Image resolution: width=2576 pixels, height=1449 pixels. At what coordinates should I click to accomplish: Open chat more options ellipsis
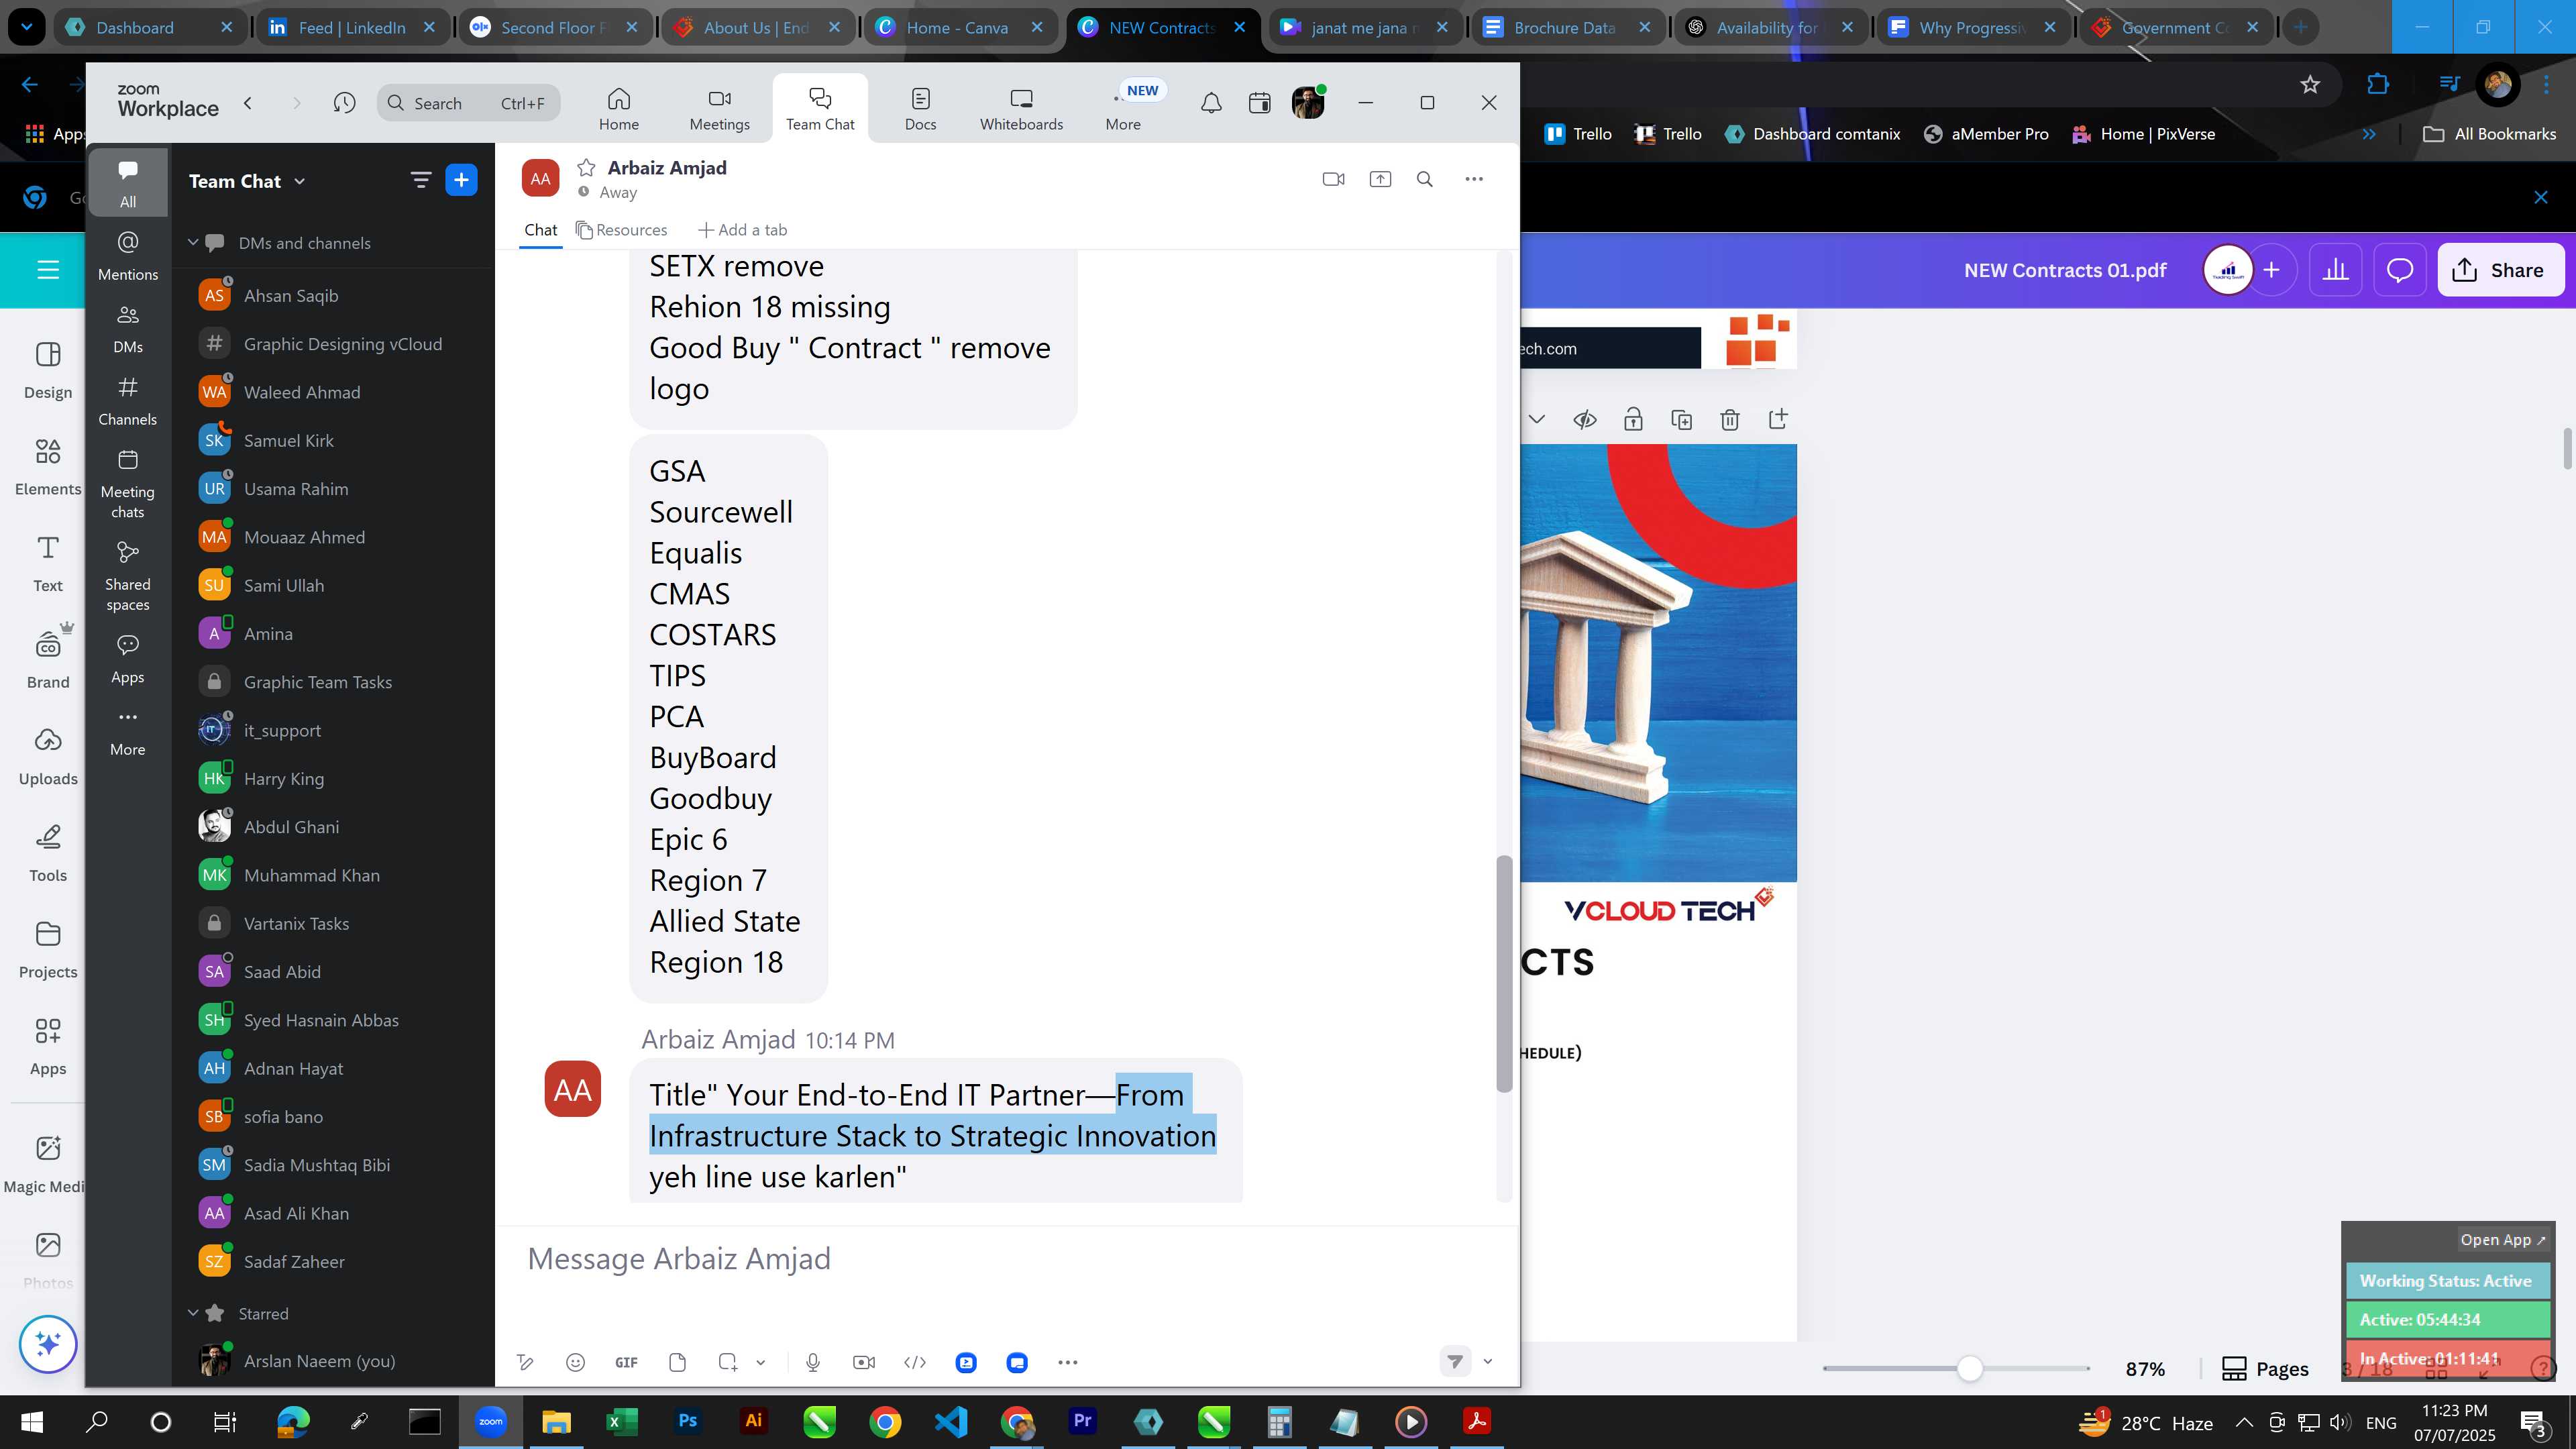pos(1474,179)
